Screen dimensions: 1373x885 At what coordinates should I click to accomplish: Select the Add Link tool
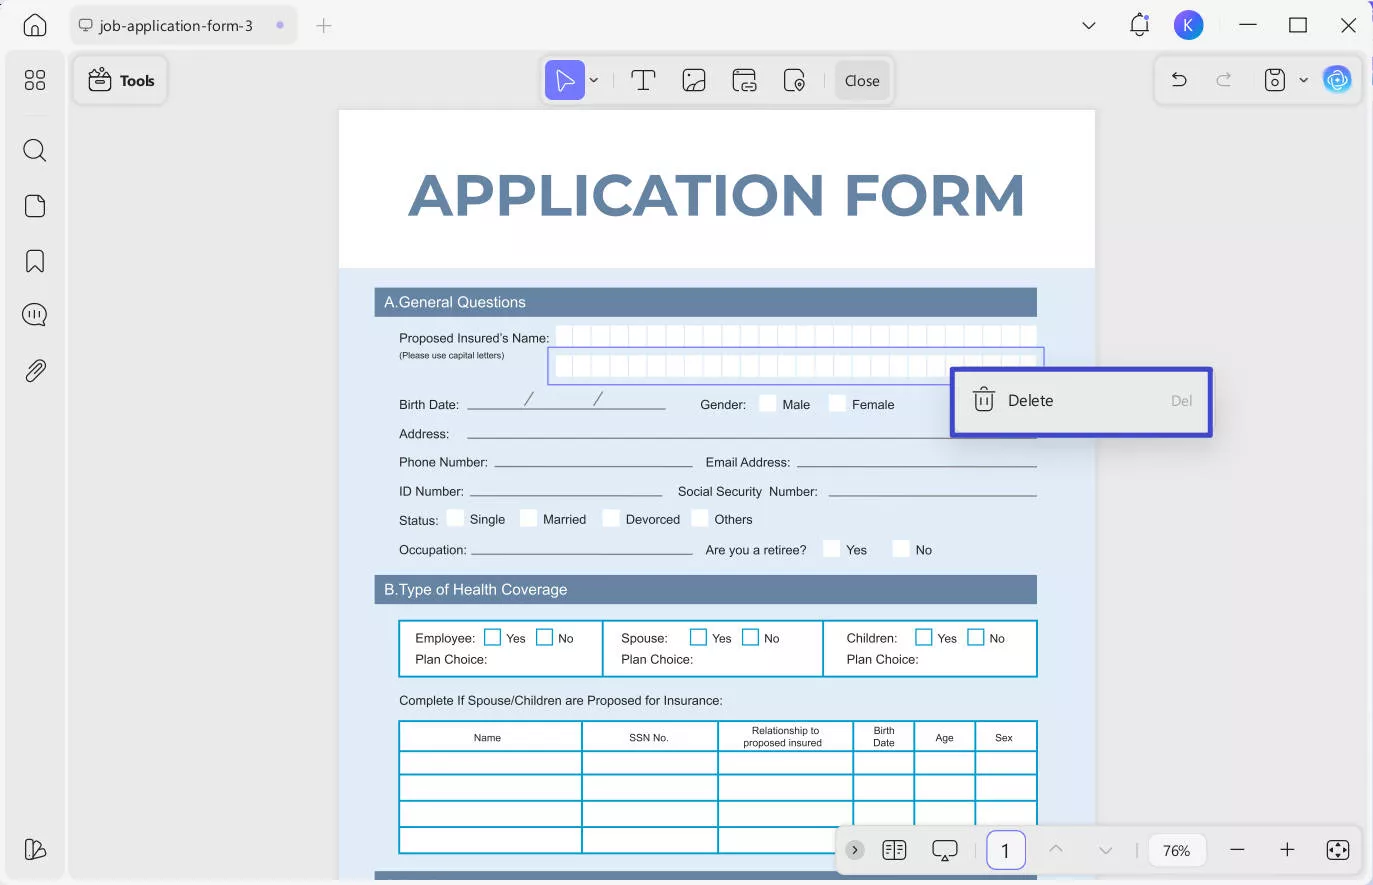pos(744,80)
